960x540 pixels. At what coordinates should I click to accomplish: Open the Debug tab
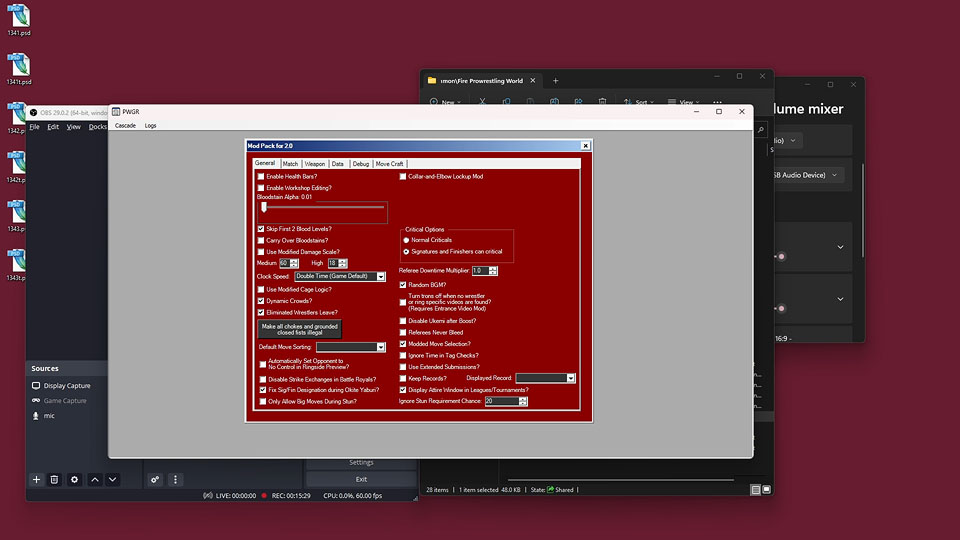point(361,163)
